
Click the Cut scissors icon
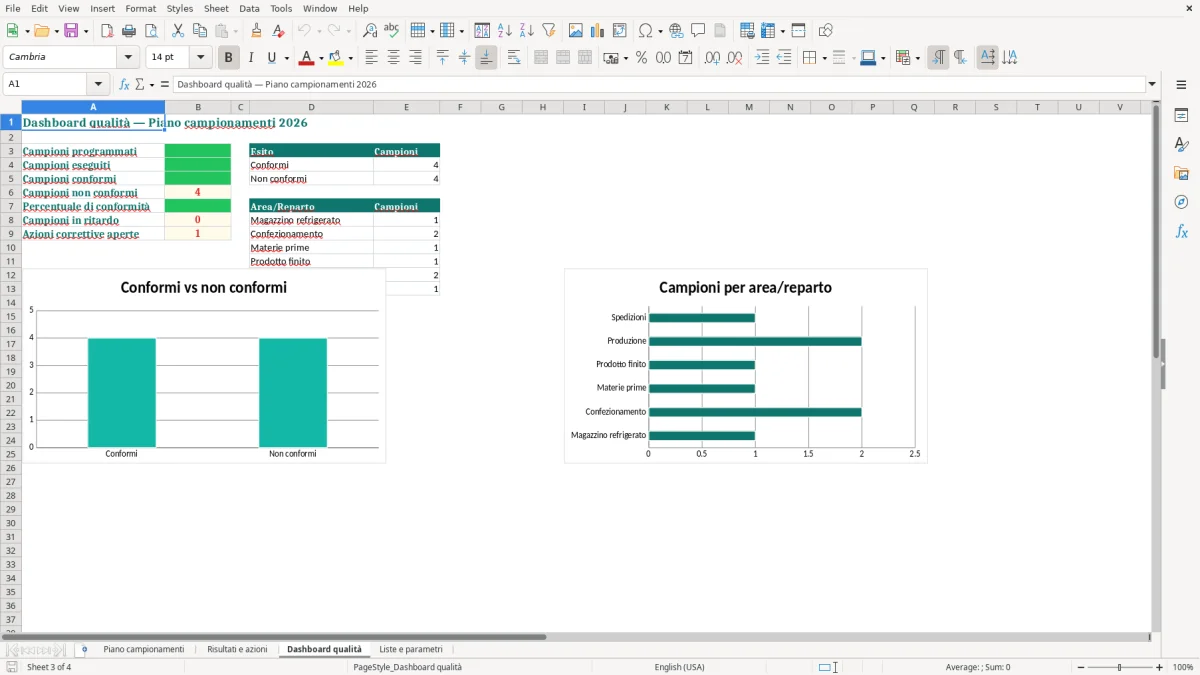click(x=178, y=31)
